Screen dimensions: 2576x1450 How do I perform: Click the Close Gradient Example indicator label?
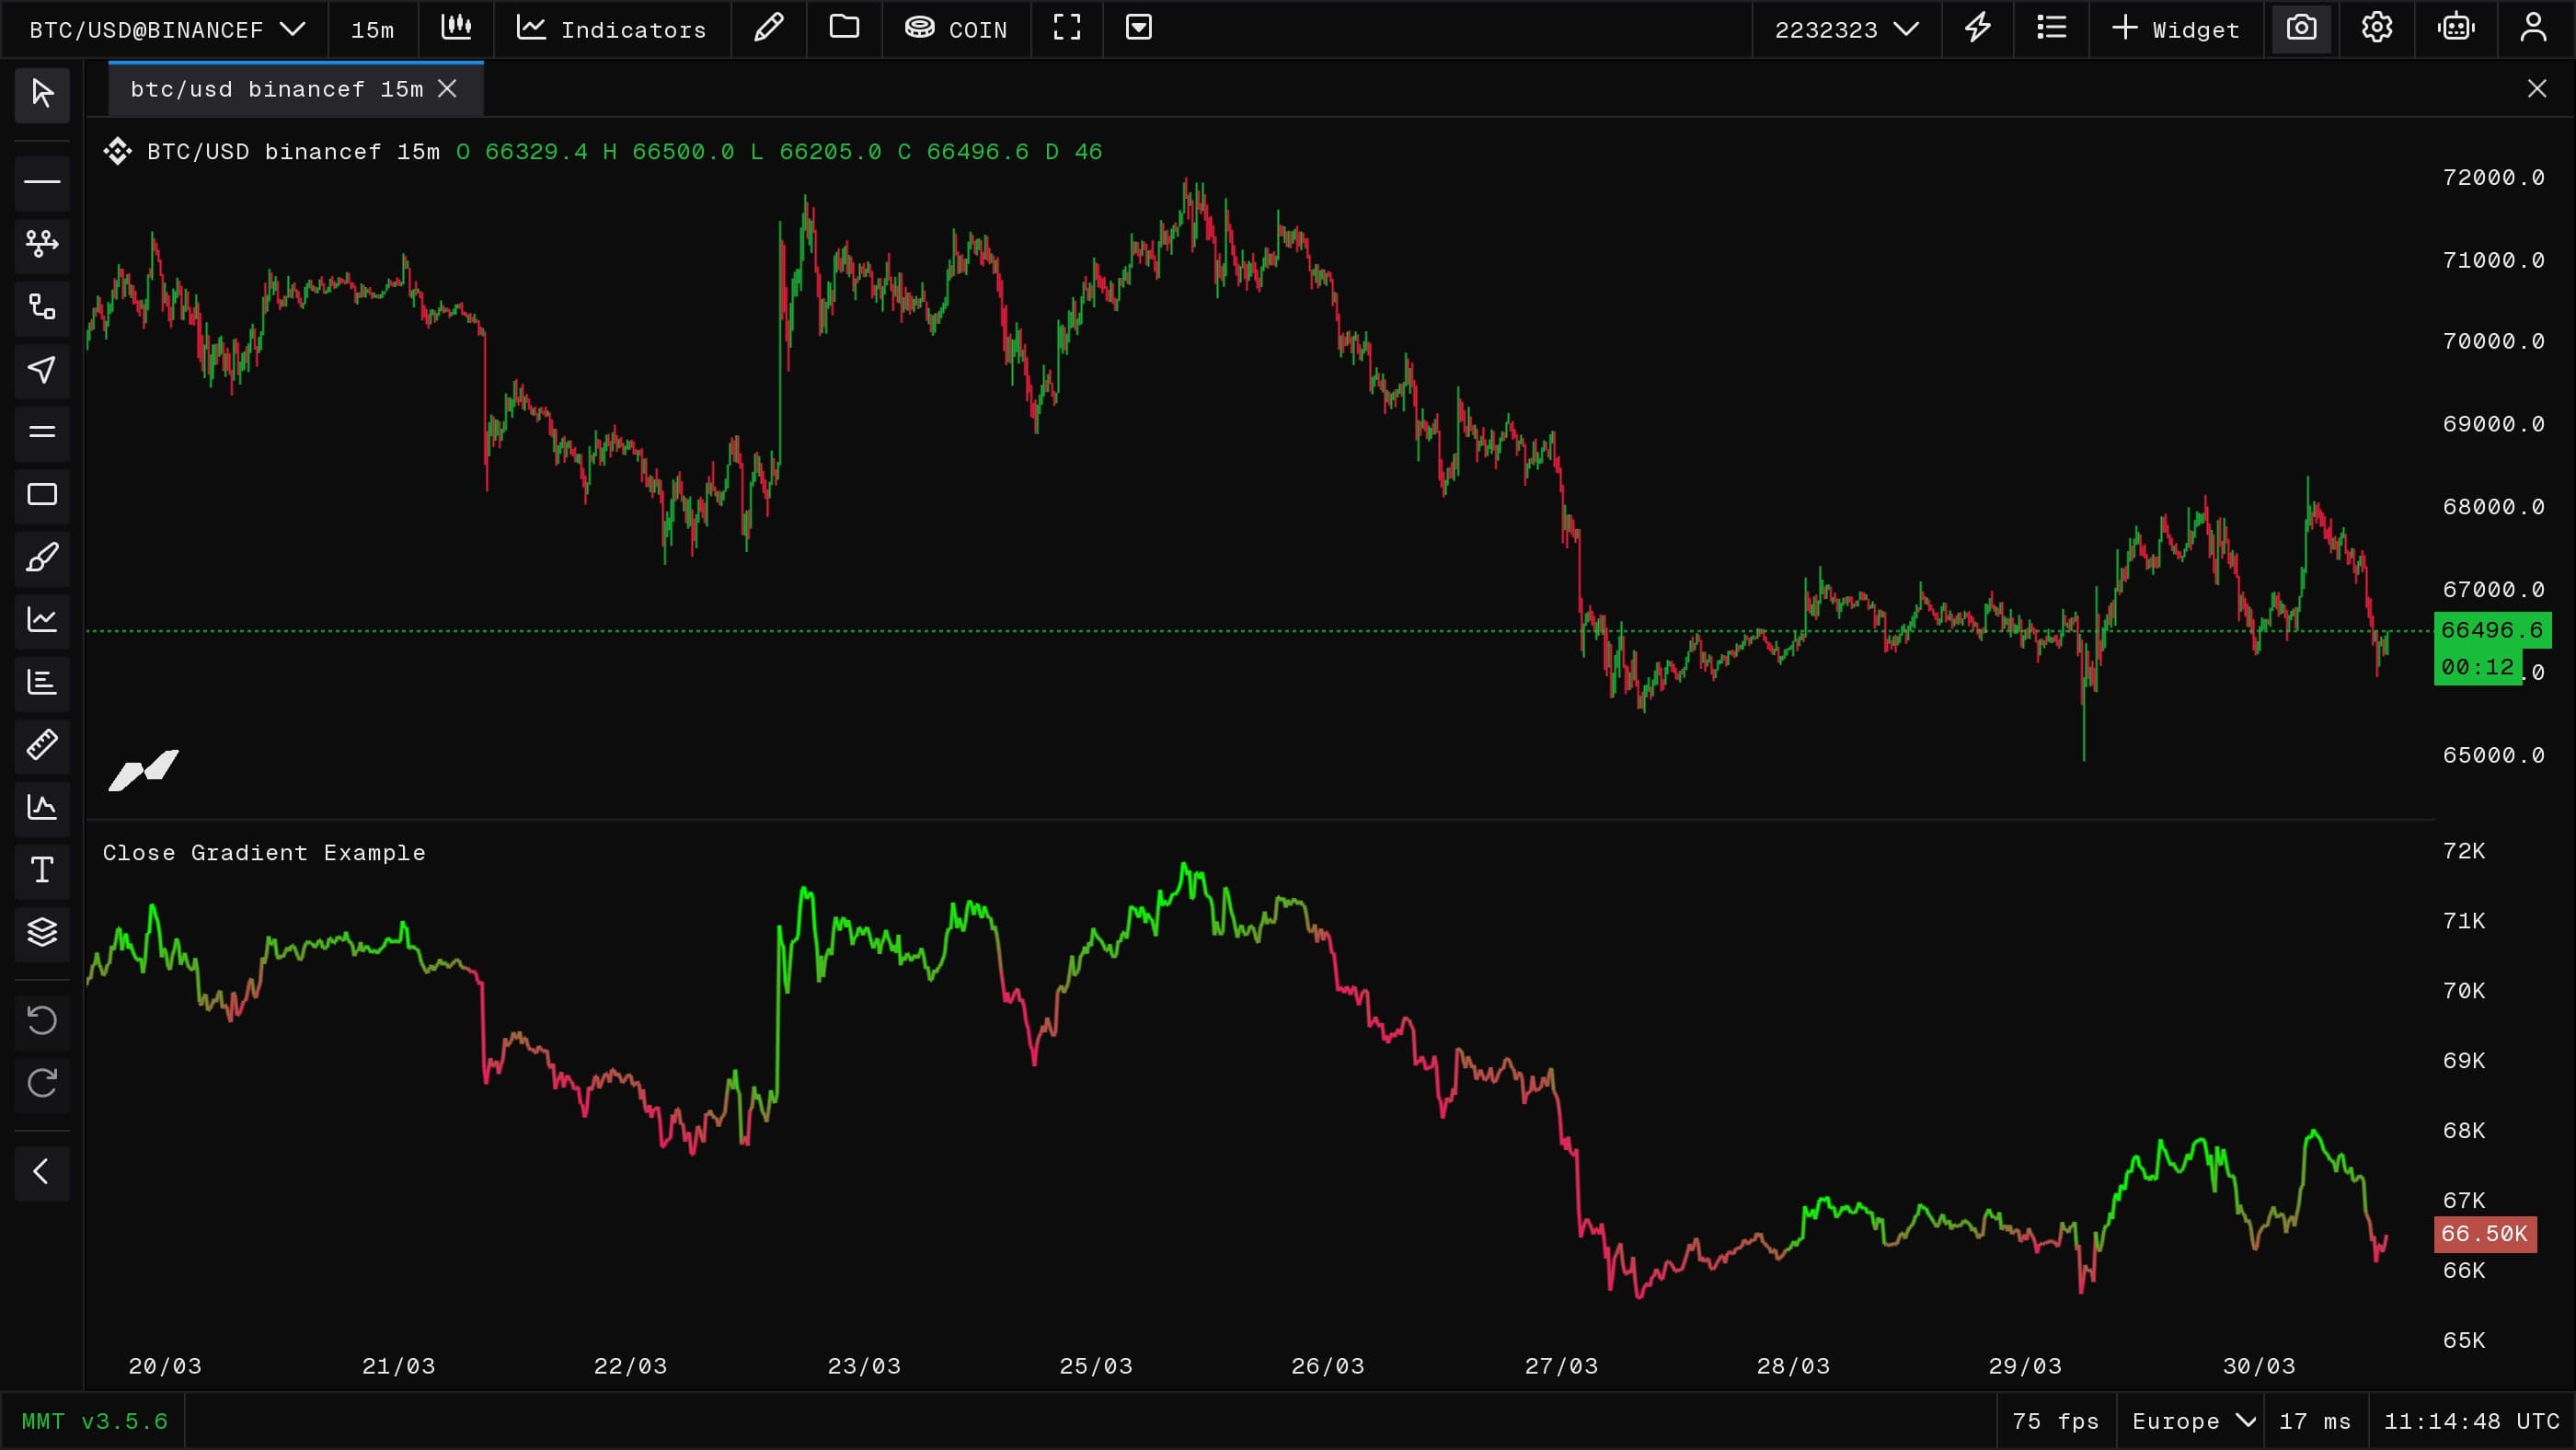pos(264,853)
